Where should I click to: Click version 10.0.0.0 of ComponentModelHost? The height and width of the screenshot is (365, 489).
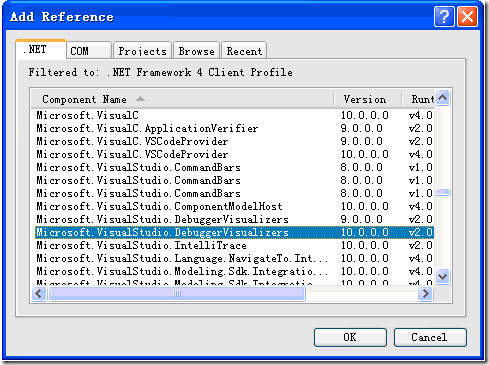click(364, 206)
